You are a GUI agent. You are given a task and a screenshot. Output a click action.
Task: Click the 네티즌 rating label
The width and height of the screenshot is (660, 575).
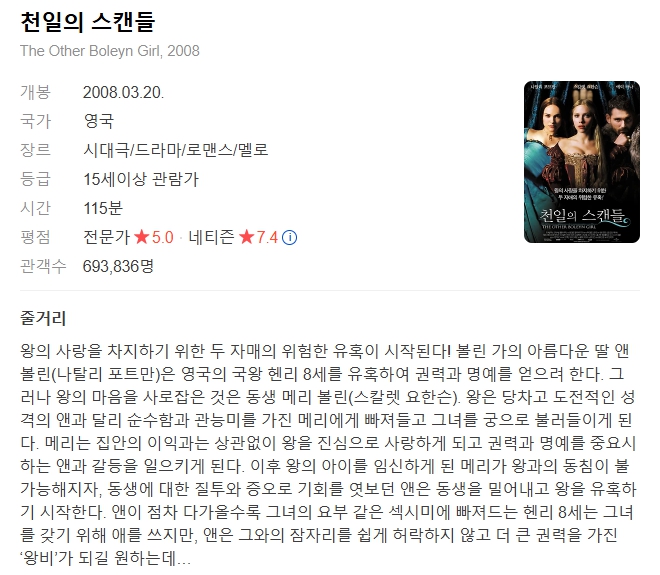[x=211, y=237]
